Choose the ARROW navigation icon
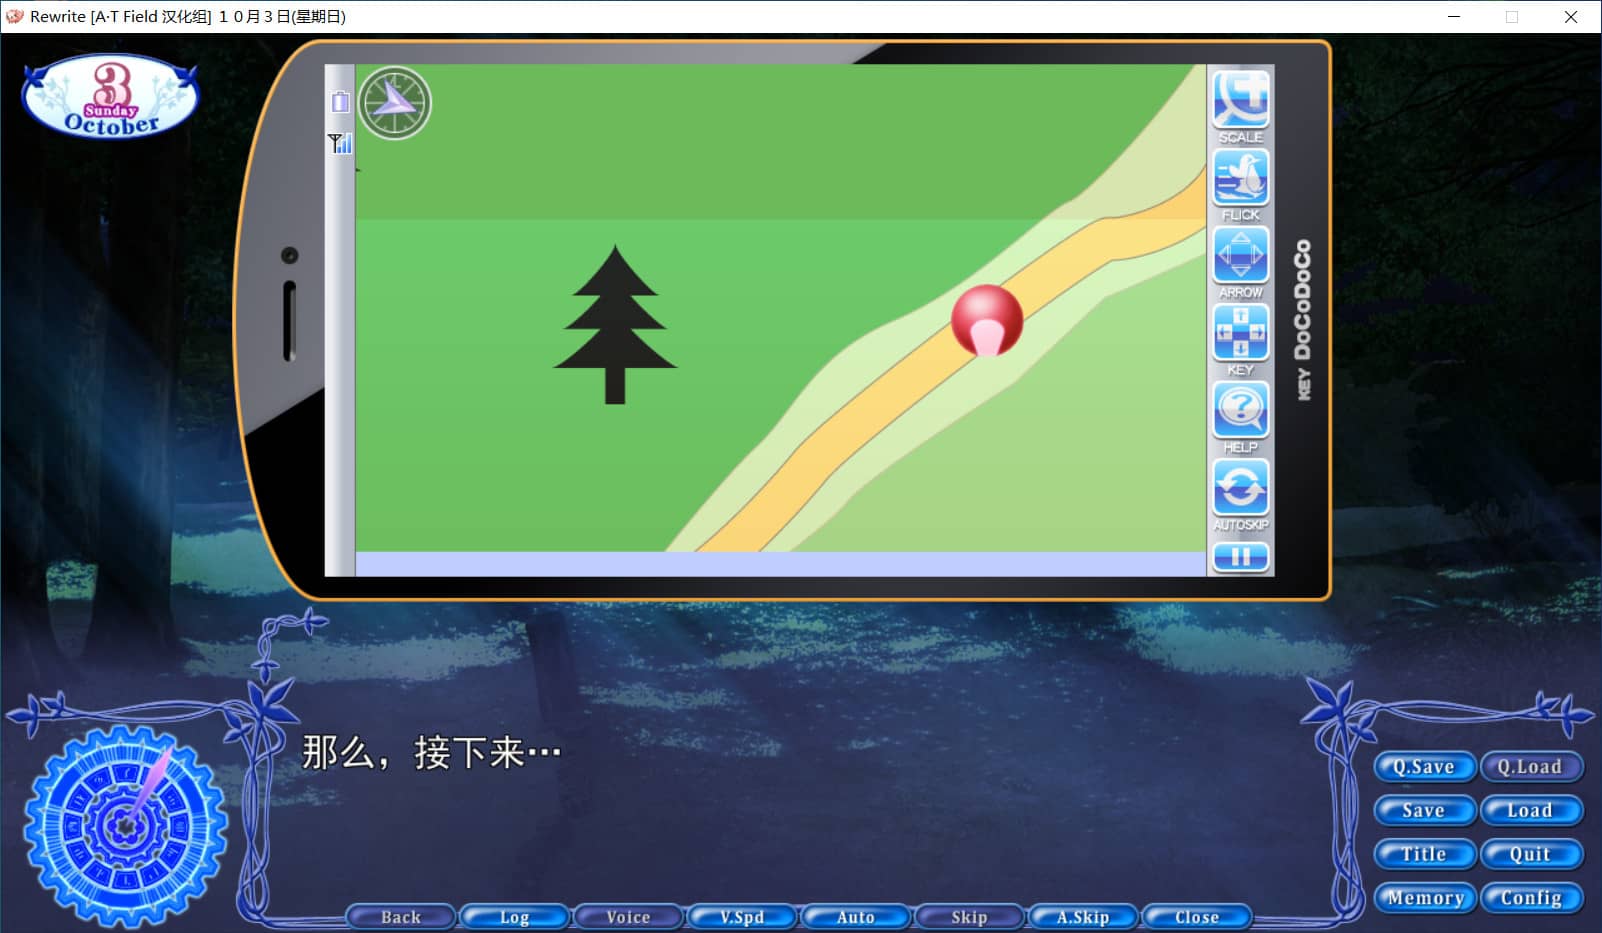1602x933 pixels. 1240,255
